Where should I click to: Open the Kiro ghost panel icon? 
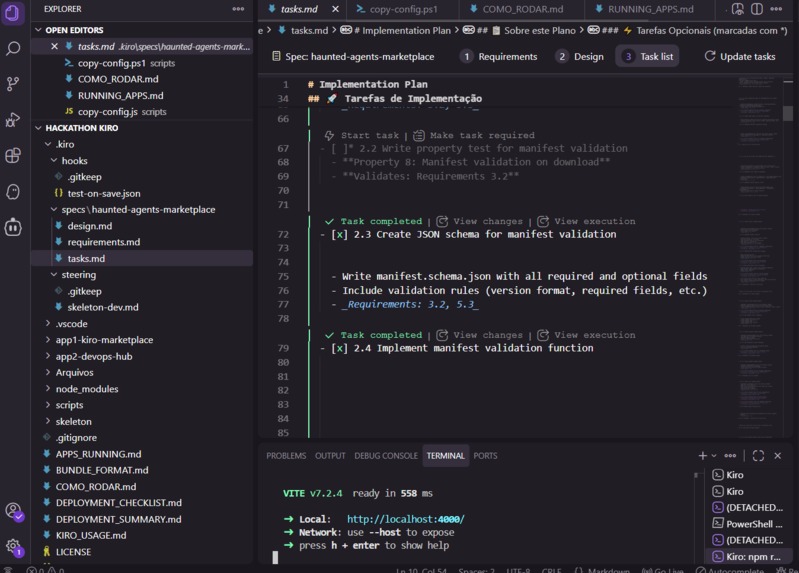pyautogui.click(x=13, y=192)
